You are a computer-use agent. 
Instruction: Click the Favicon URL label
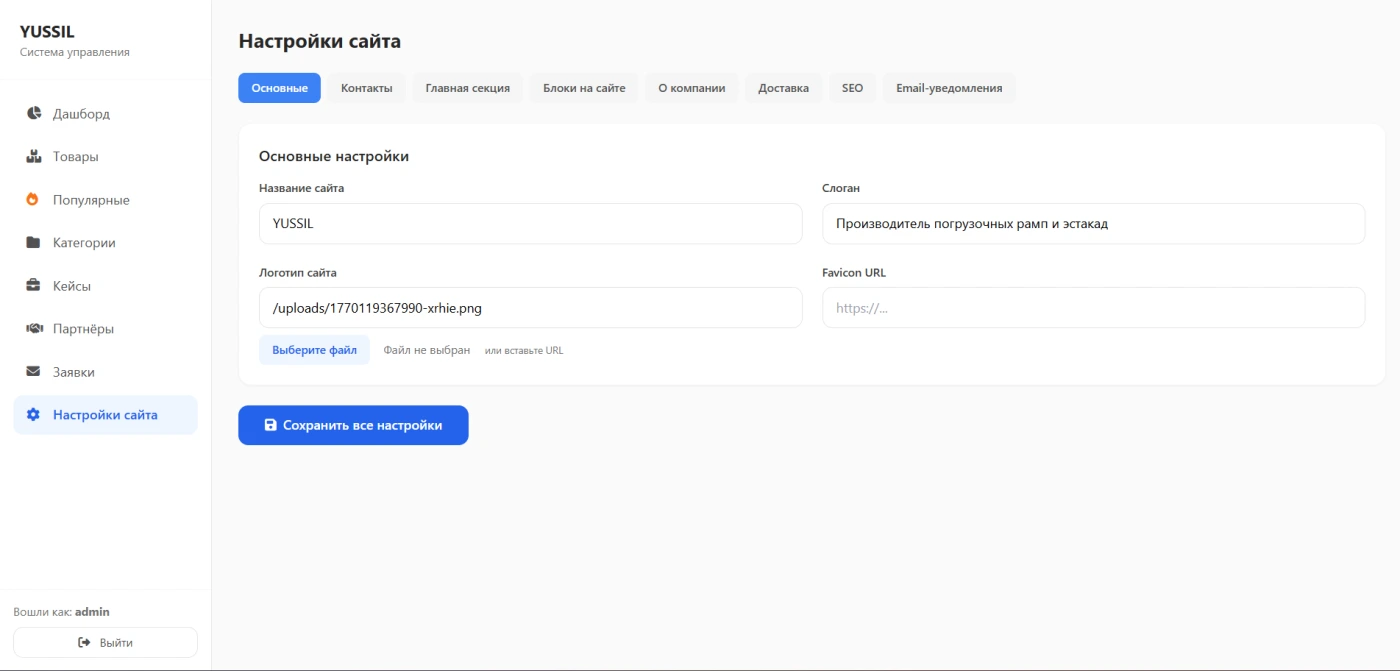coord(854,272)
